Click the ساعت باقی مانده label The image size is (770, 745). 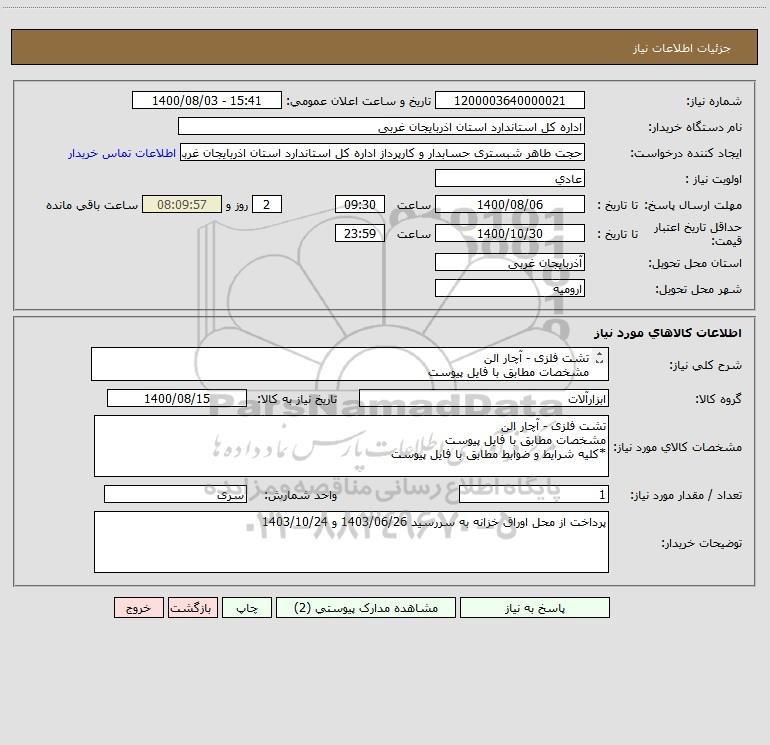(92, 205)
